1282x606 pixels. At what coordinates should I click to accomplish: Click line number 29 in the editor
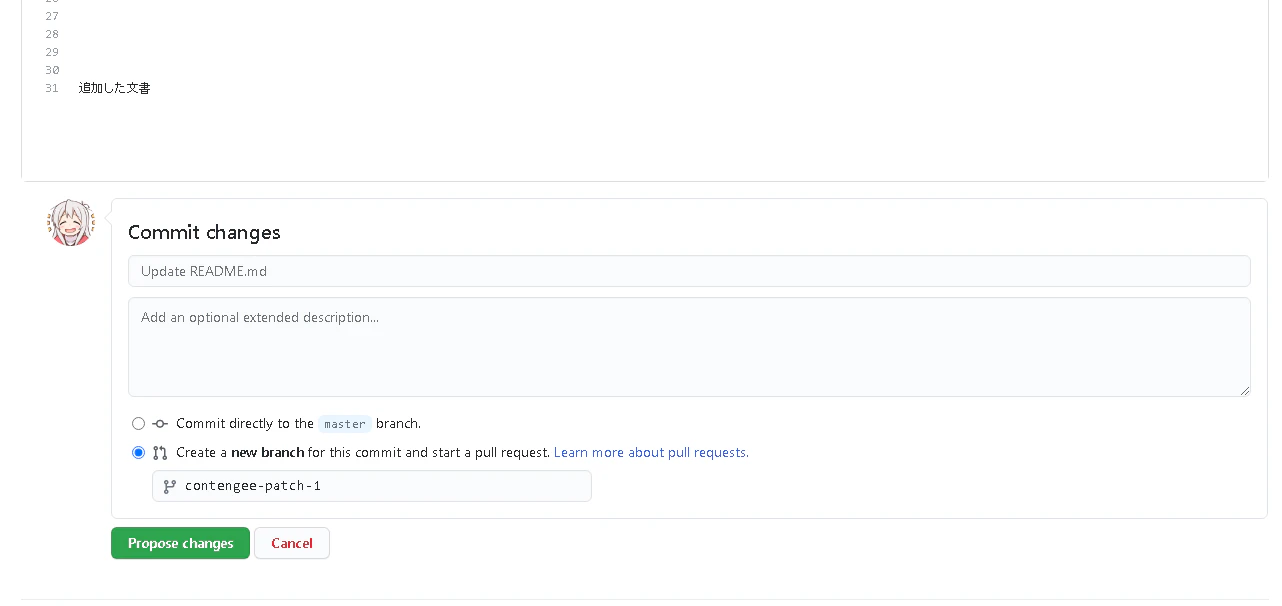pyautogui.click(x=52, y=52)
